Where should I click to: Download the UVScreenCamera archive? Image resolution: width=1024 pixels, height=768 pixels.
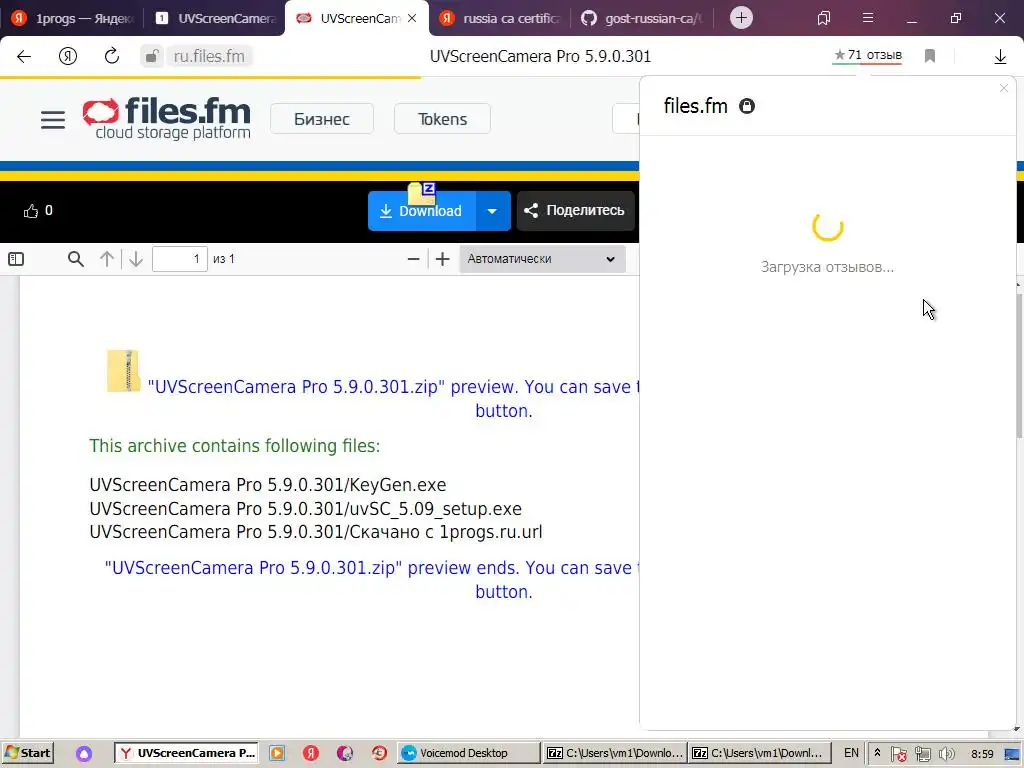(x=421, y=211)
